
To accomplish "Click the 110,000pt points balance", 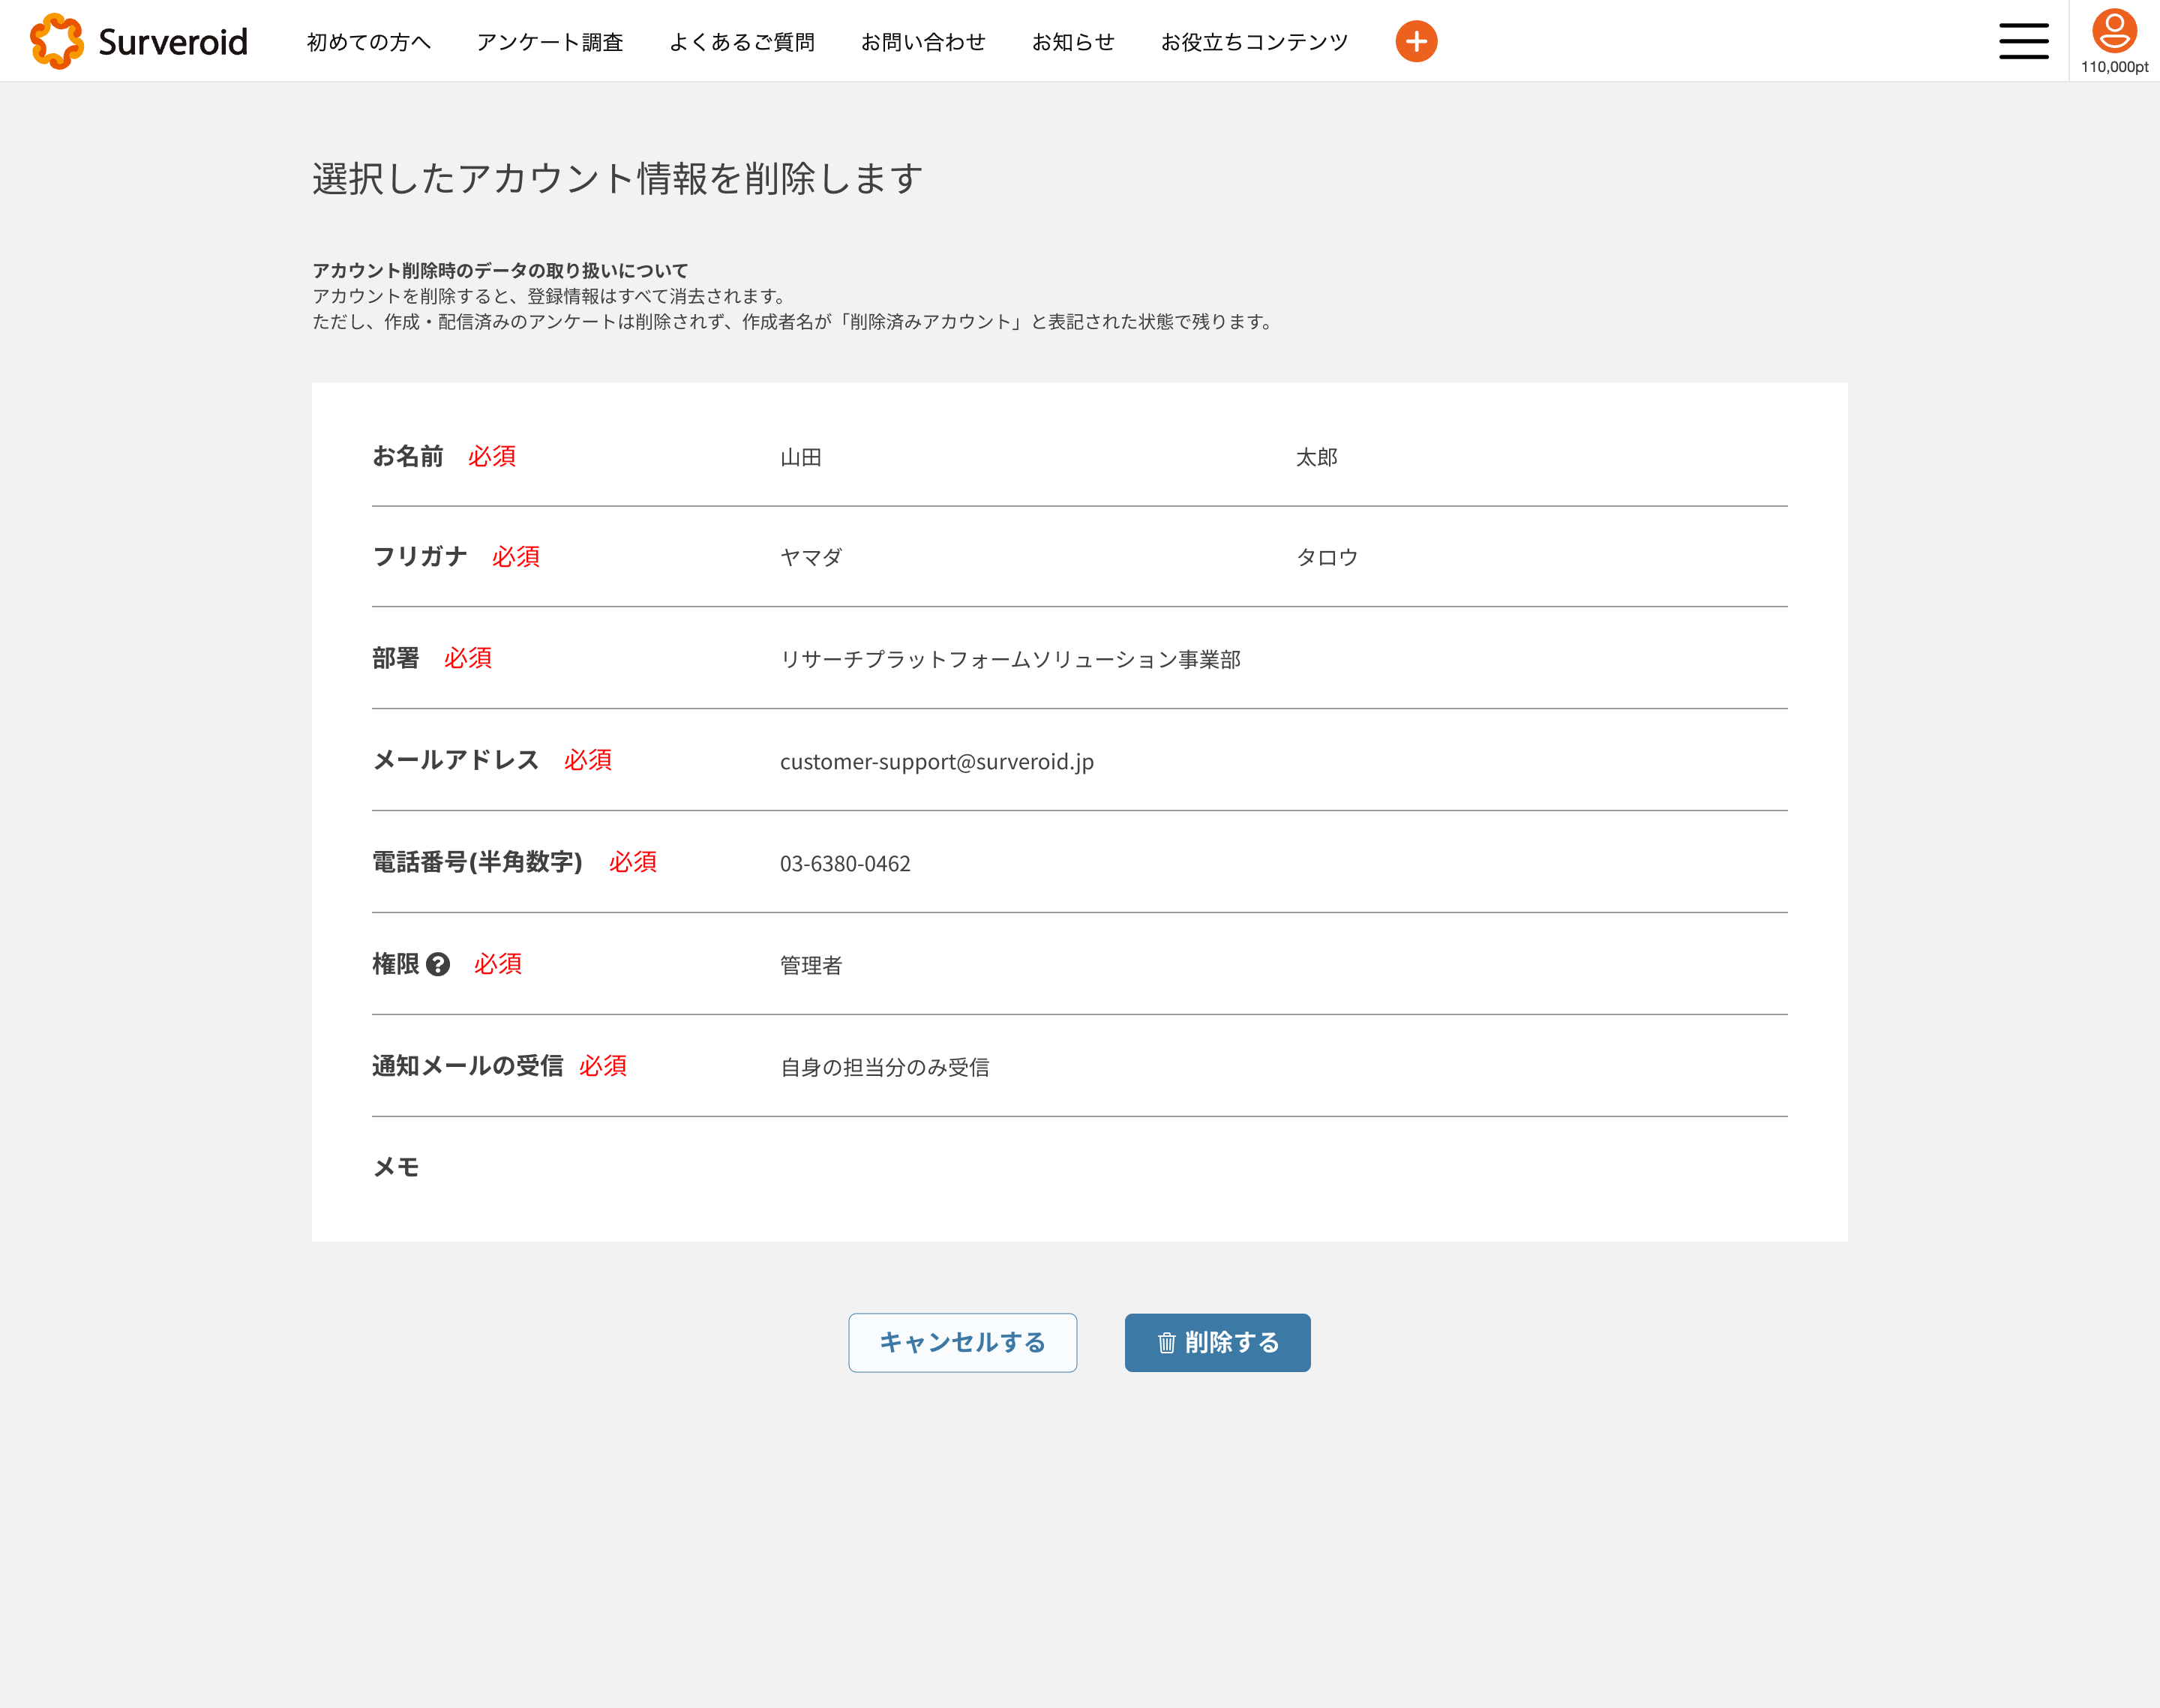I will tap(2114, 67).
